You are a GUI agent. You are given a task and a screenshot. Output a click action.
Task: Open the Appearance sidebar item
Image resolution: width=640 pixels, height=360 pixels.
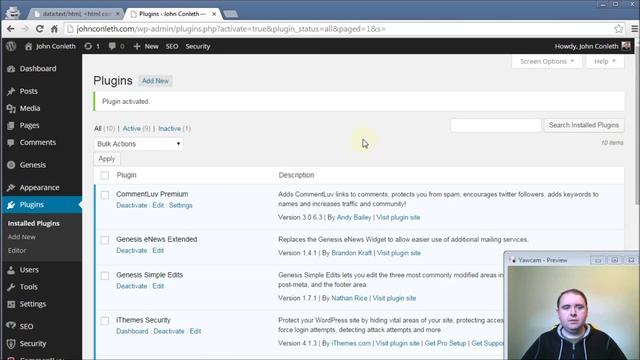(x=39, y=188)
